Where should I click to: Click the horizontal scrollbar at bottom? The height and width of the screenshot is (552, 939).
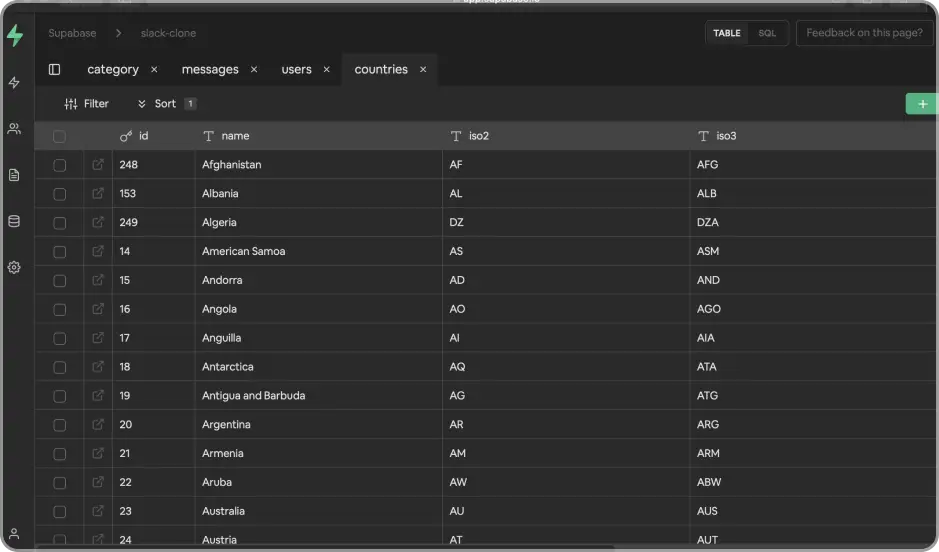pyautogui.click(x=325, y=547)
